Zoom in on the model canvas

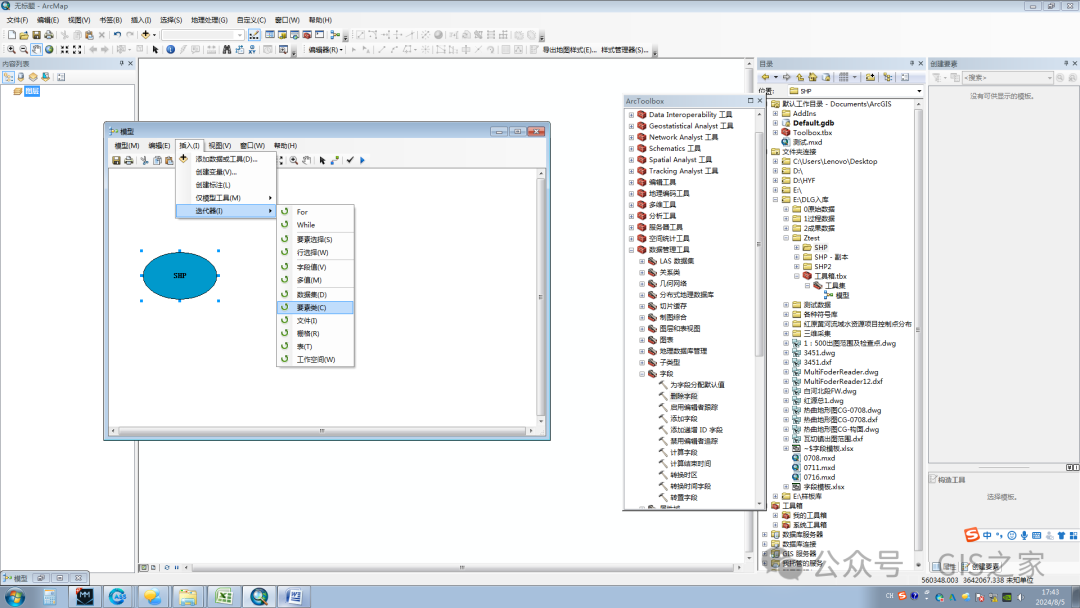click(x=294, y=160)
